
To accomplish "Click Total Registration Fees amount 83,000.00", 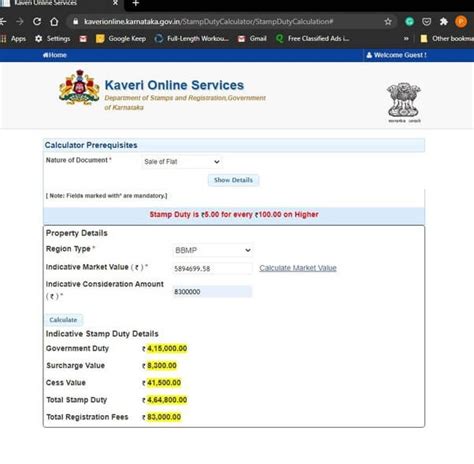I will click(x=164, y=417).
